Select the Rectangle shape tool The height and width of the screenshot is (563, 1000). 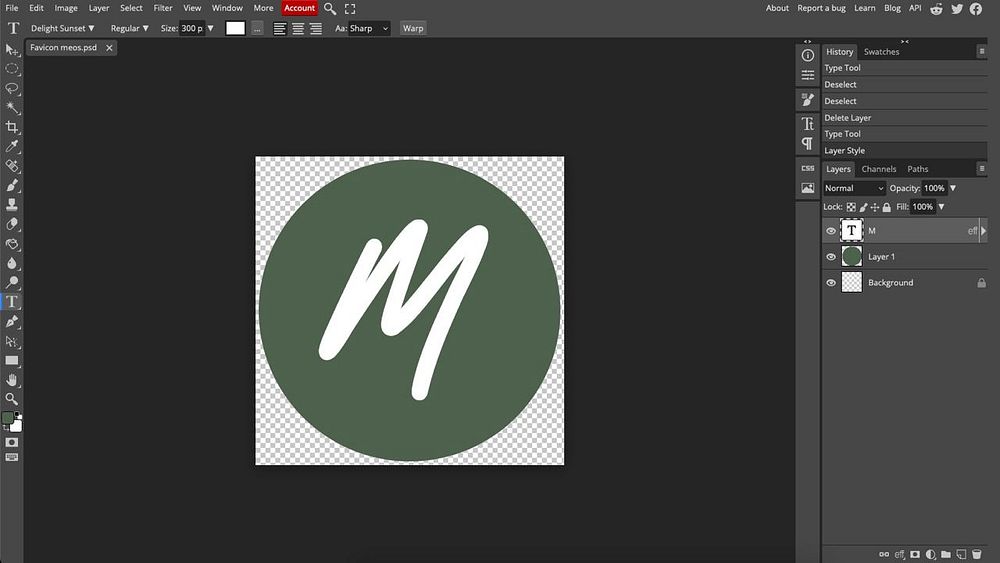click(11, 360)
